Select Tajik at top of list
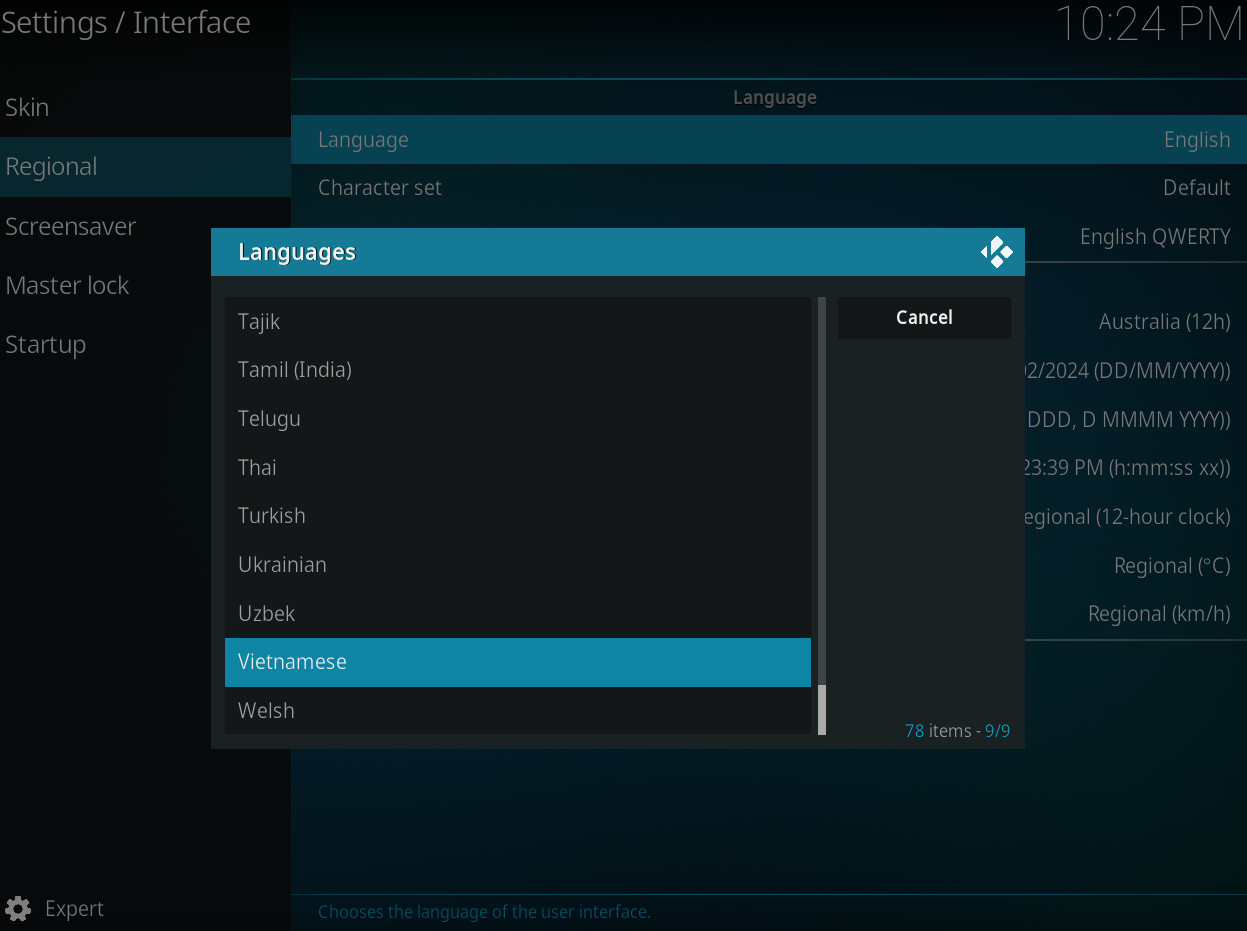The image size is (1247, 931). [x=517, y=322]
